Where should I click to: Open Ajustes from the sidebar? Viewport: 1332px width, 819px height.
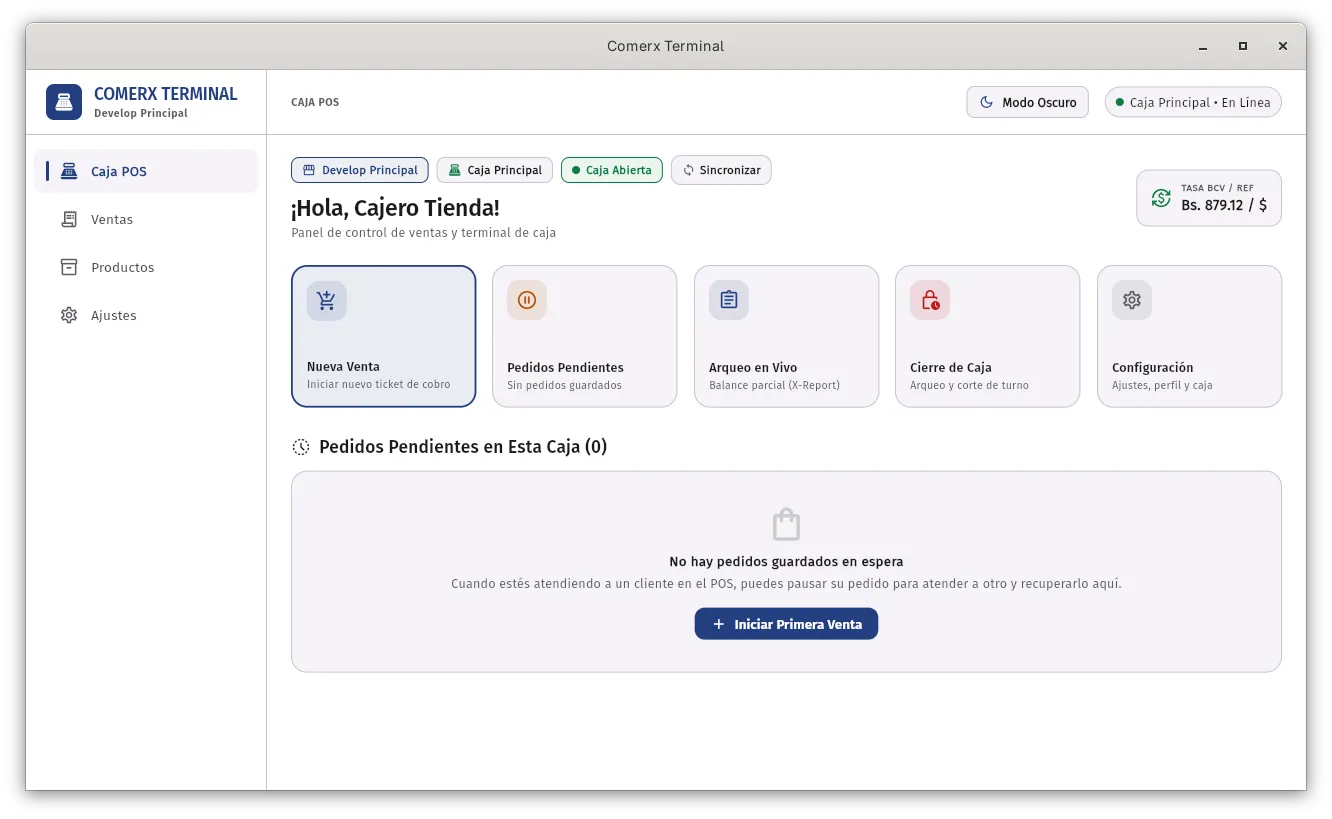[x=146, y=315]
